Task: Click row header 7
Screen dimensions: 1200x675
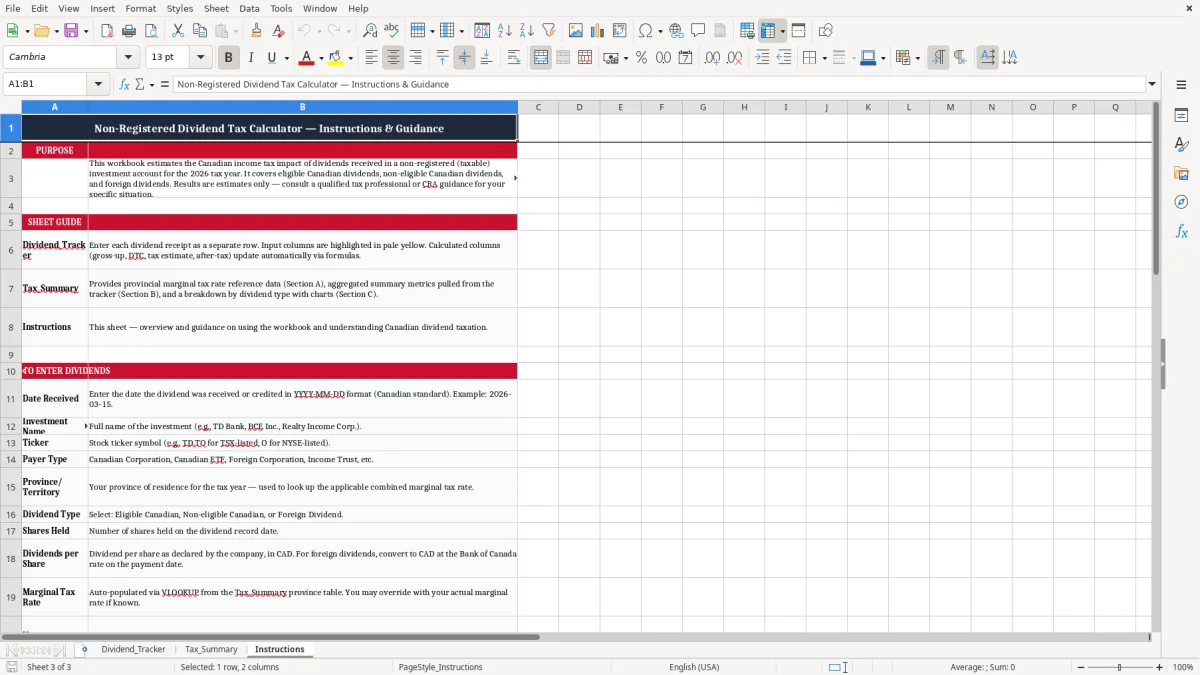Action: (x=11, y=288)
